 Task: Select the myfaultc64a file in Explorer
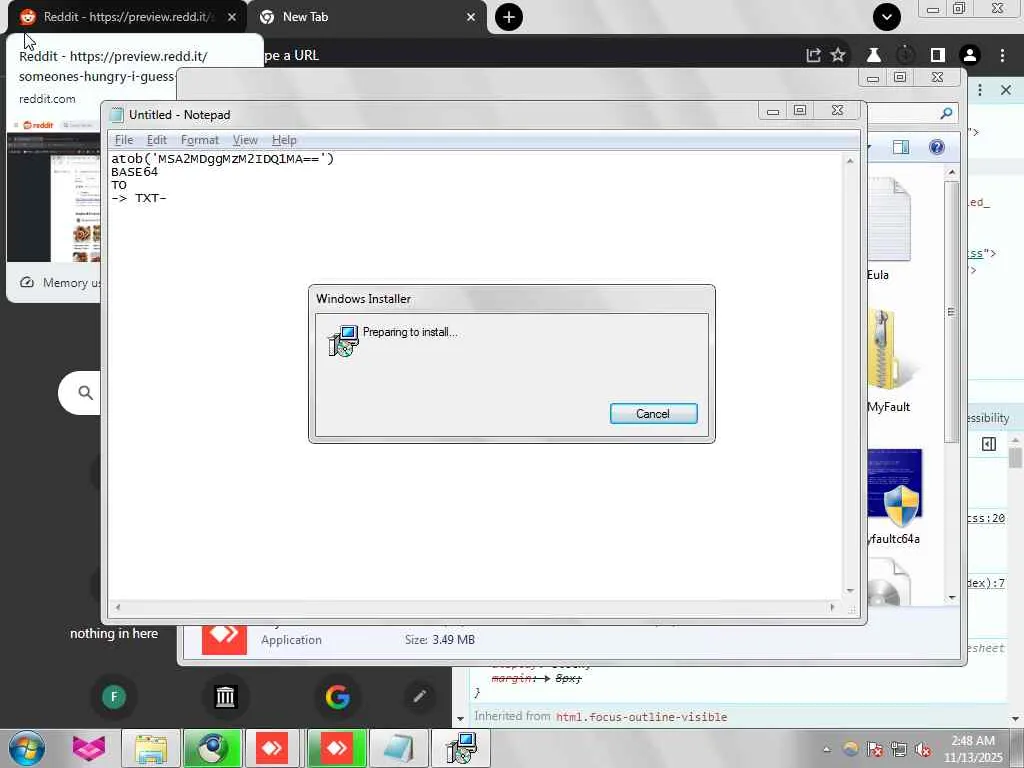tap(893, 496)
